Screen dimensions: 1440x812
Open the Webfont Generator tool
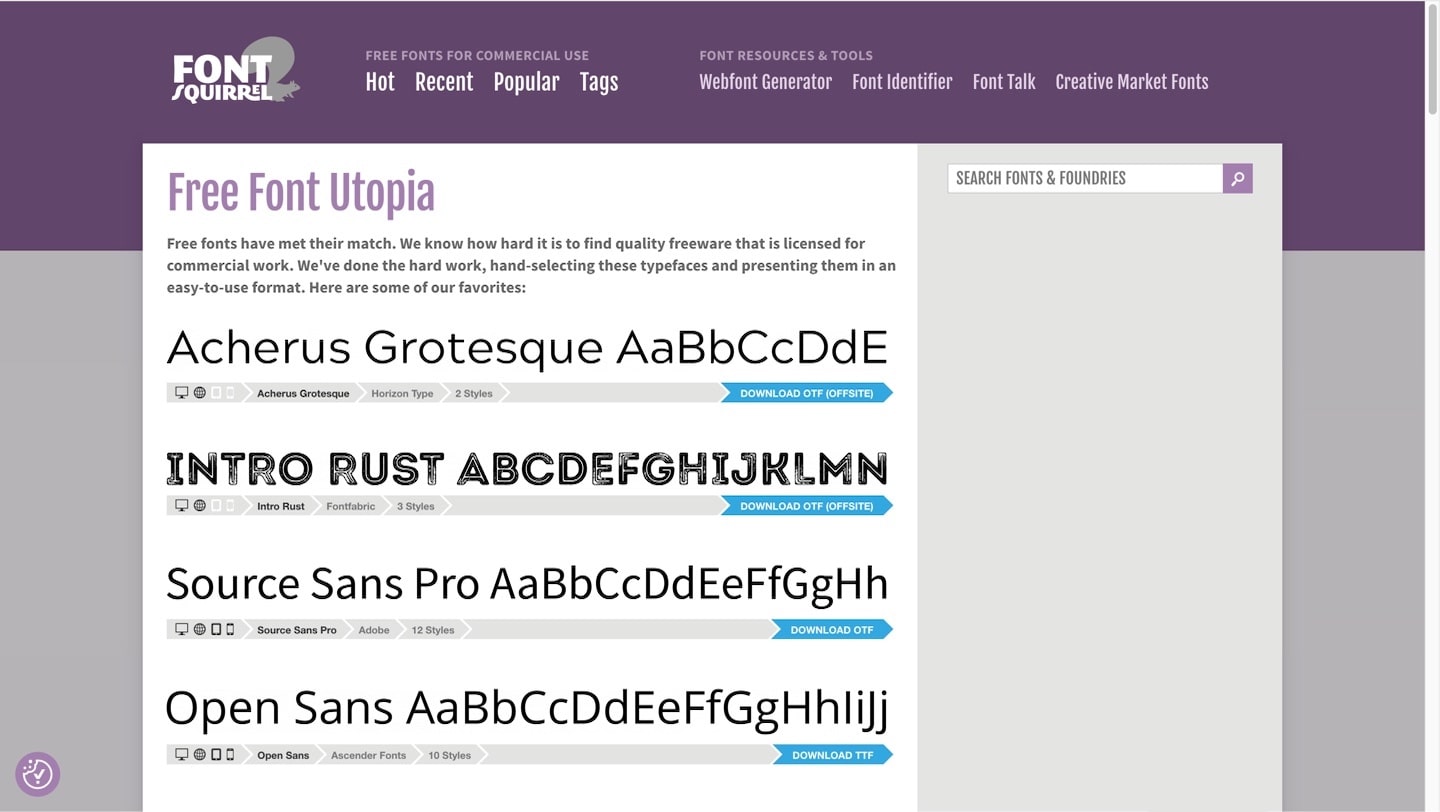pyautogui.click(x=765, y=82)
